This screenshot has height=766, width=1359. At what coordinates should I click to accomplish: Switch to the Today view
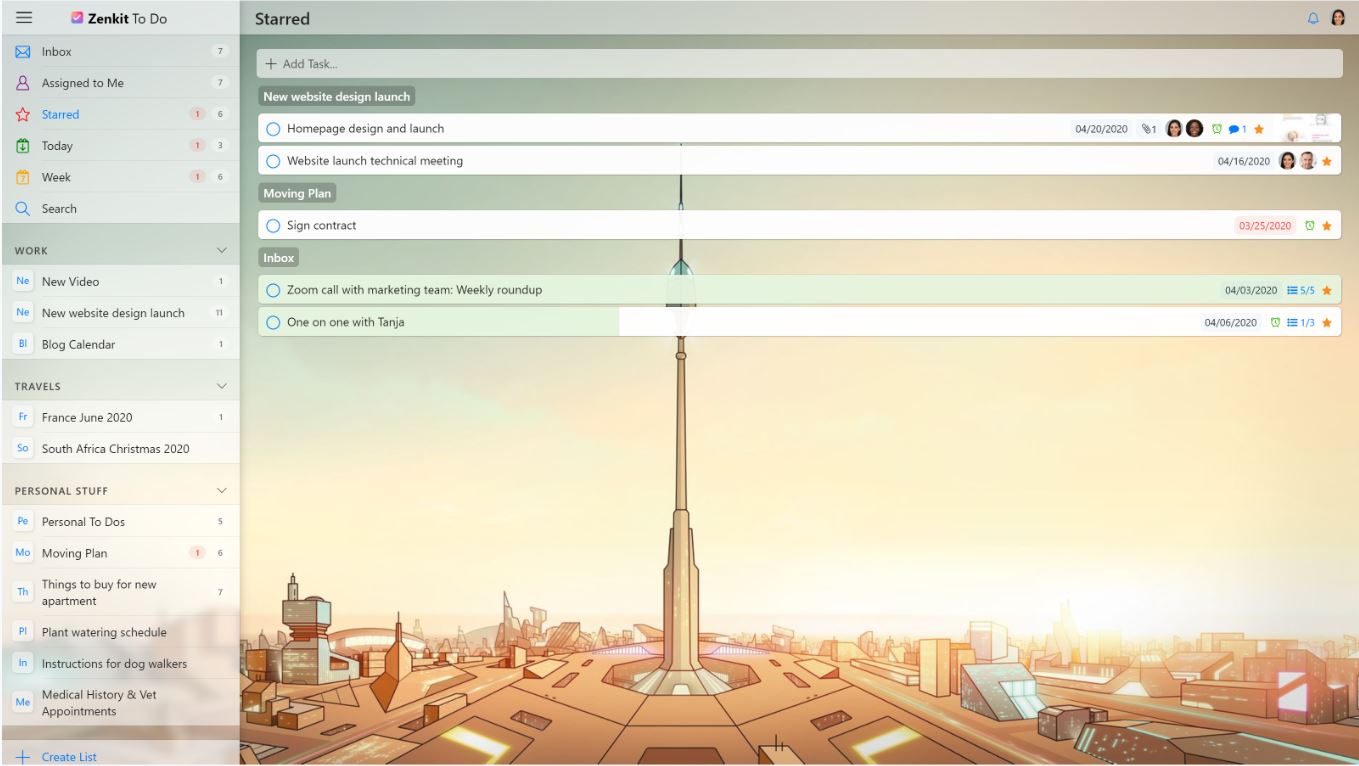[x=57, y=146]
